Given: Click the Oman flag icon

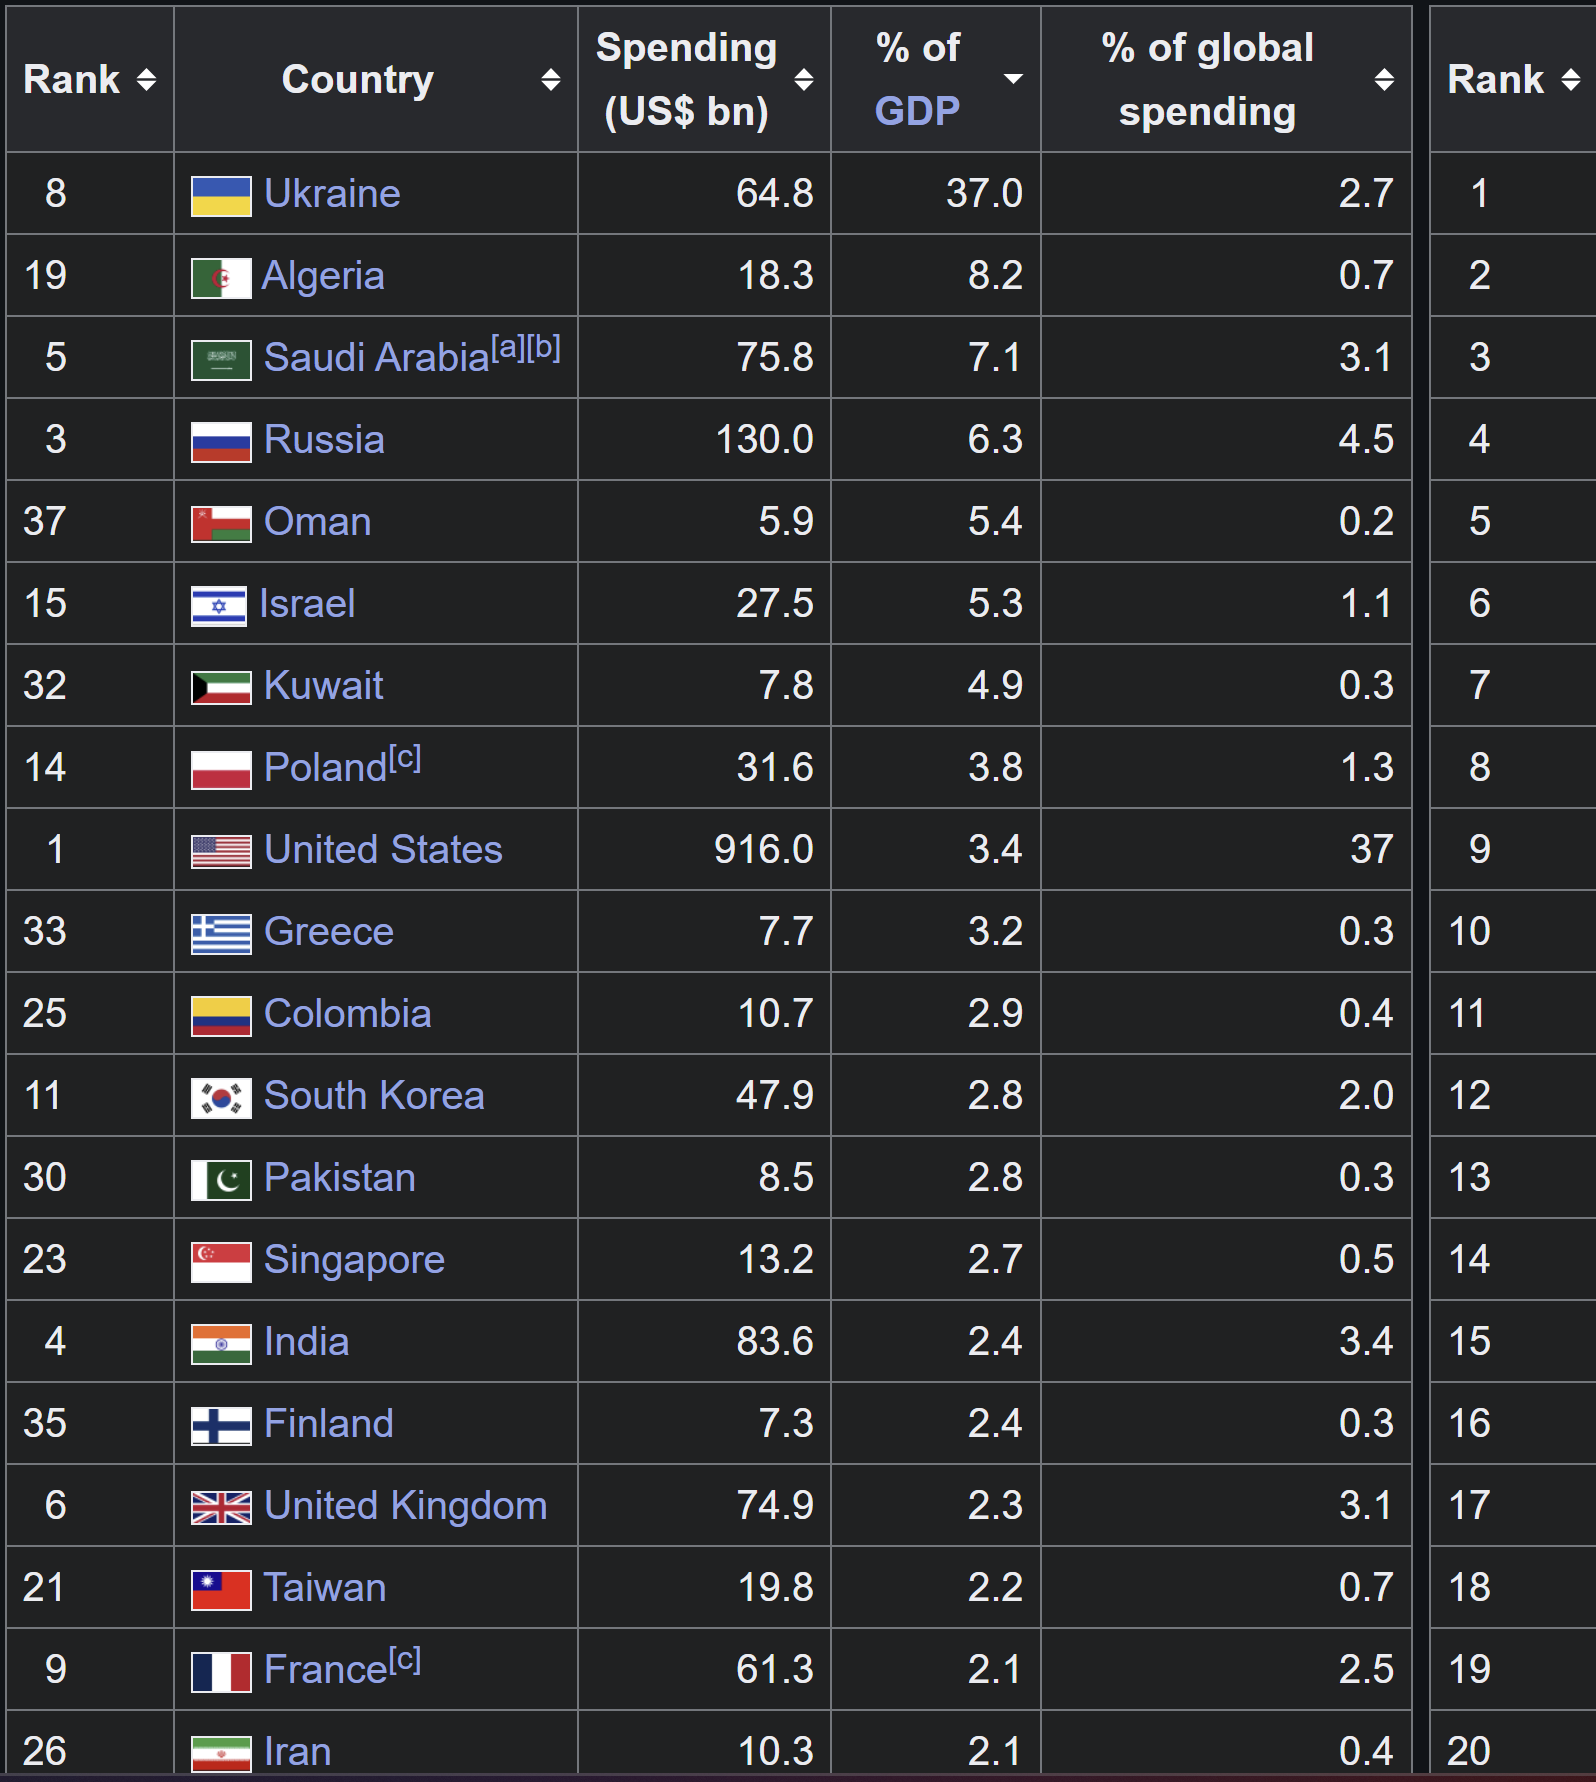Looking at the screenshot, I should click(x=221, y=524).
